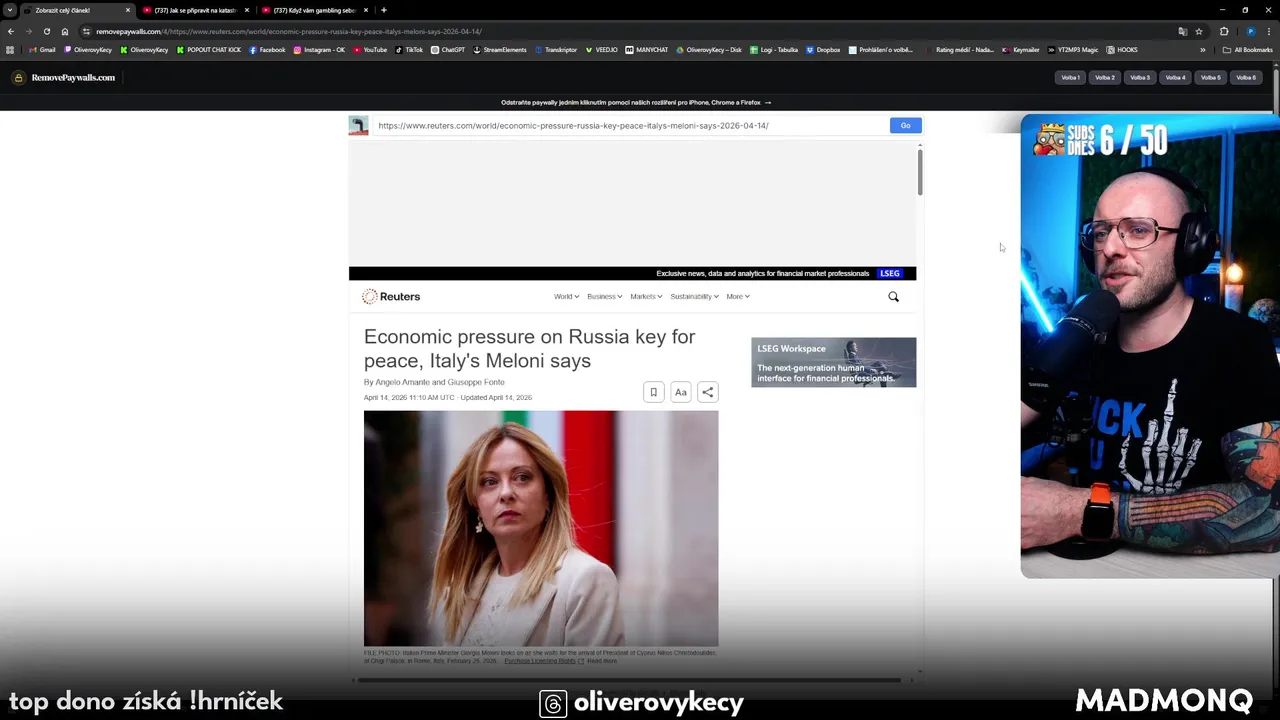
Task: Expand the Reuters Sustainability menu
Action: point(694,297)
